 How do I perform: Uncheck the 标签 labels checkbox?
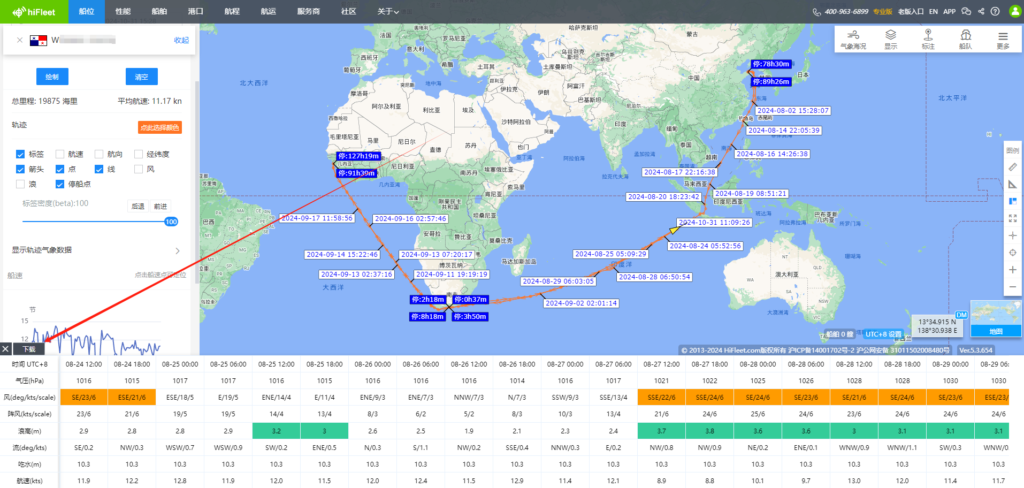coord(20,154)
